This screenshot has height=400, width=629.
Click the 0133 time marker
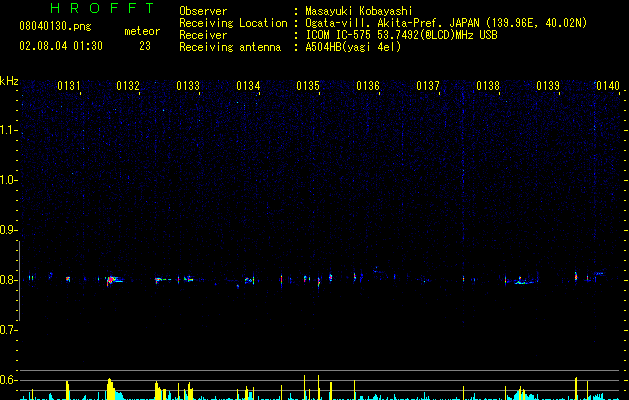pos(188,86)
